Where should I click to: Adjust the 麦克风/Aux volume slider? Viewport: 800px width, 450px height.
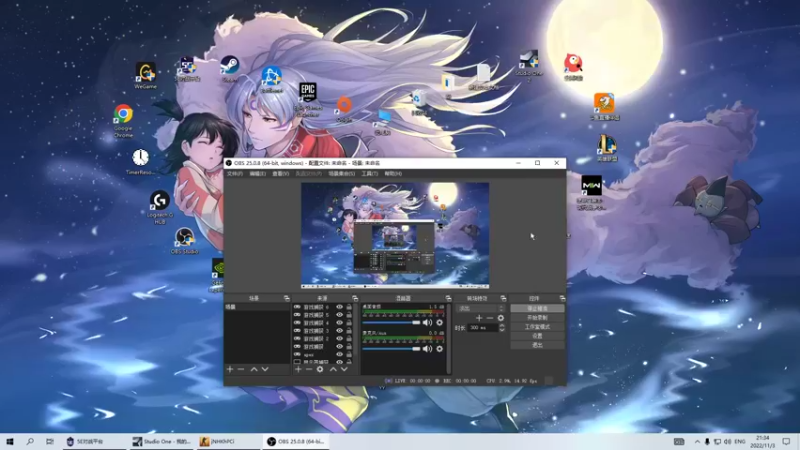[x=391, y=349]
